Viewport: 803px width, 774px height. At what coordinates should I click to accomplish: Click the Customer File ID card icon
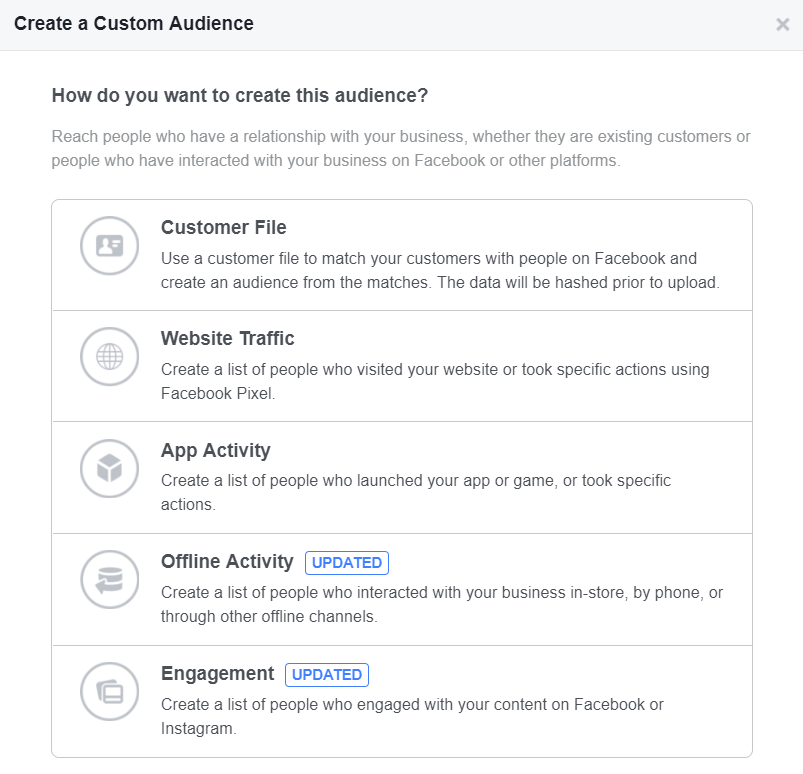tap(109, 246)
